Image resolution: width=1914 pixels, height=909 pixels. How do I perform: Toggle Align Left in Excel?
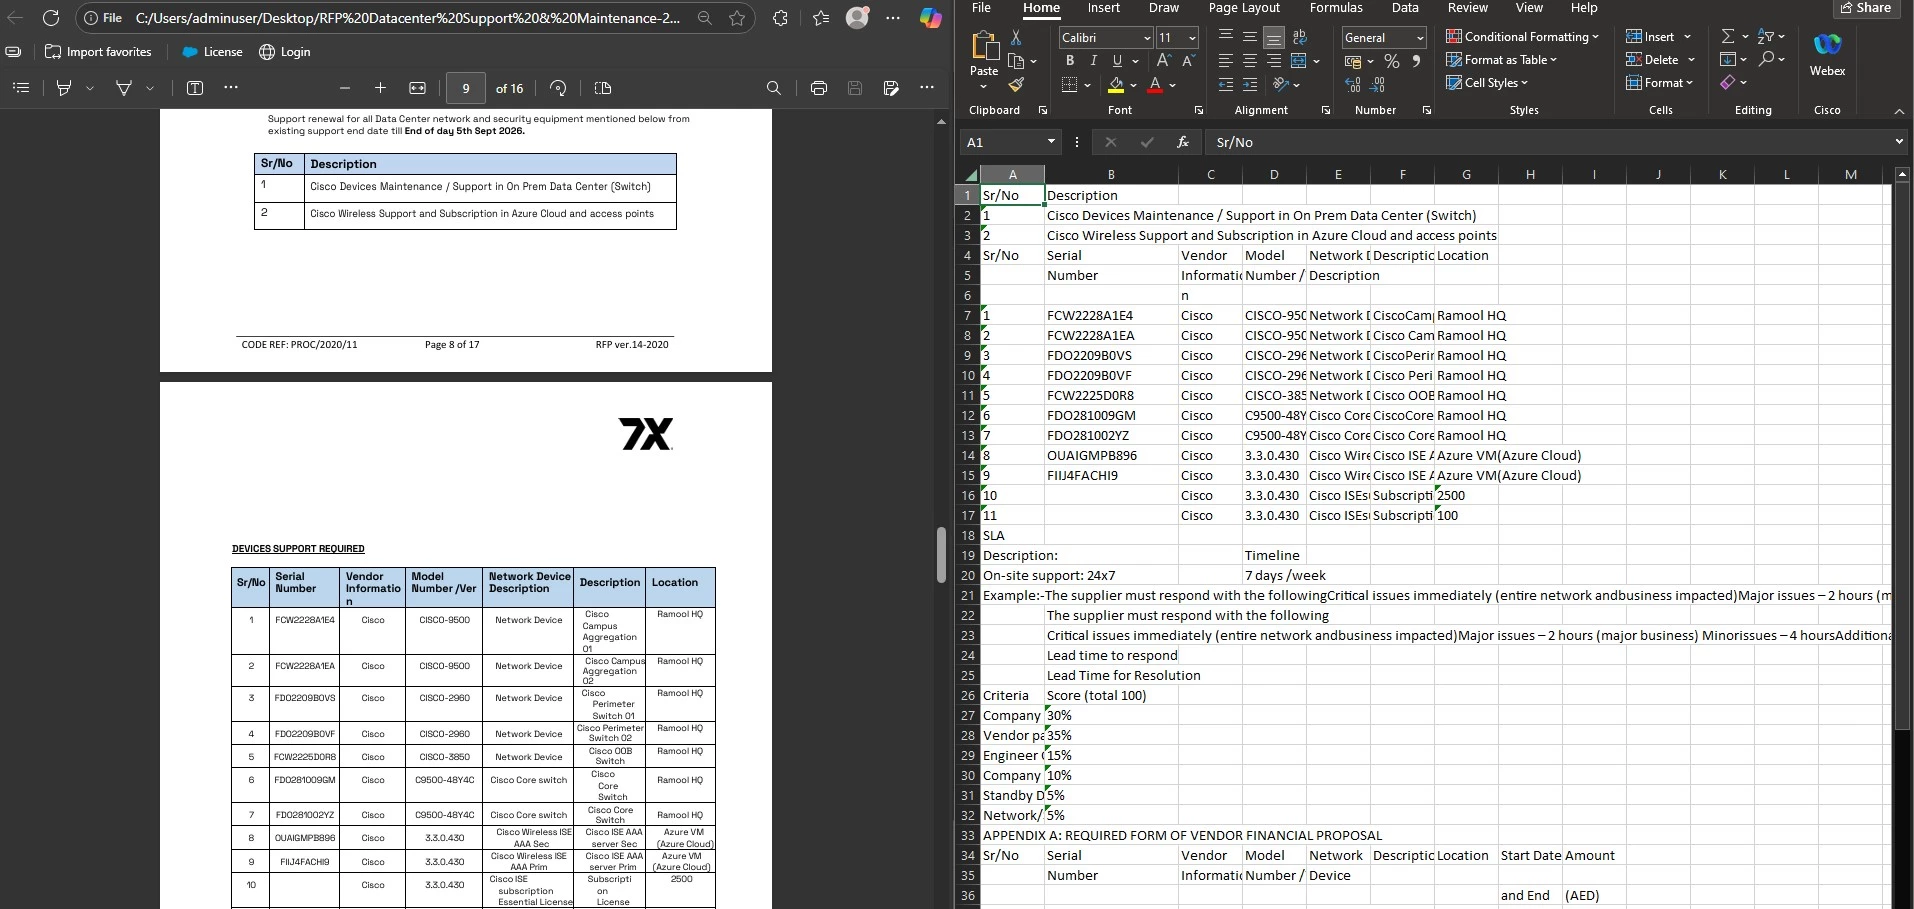(x=1226, y=61)
